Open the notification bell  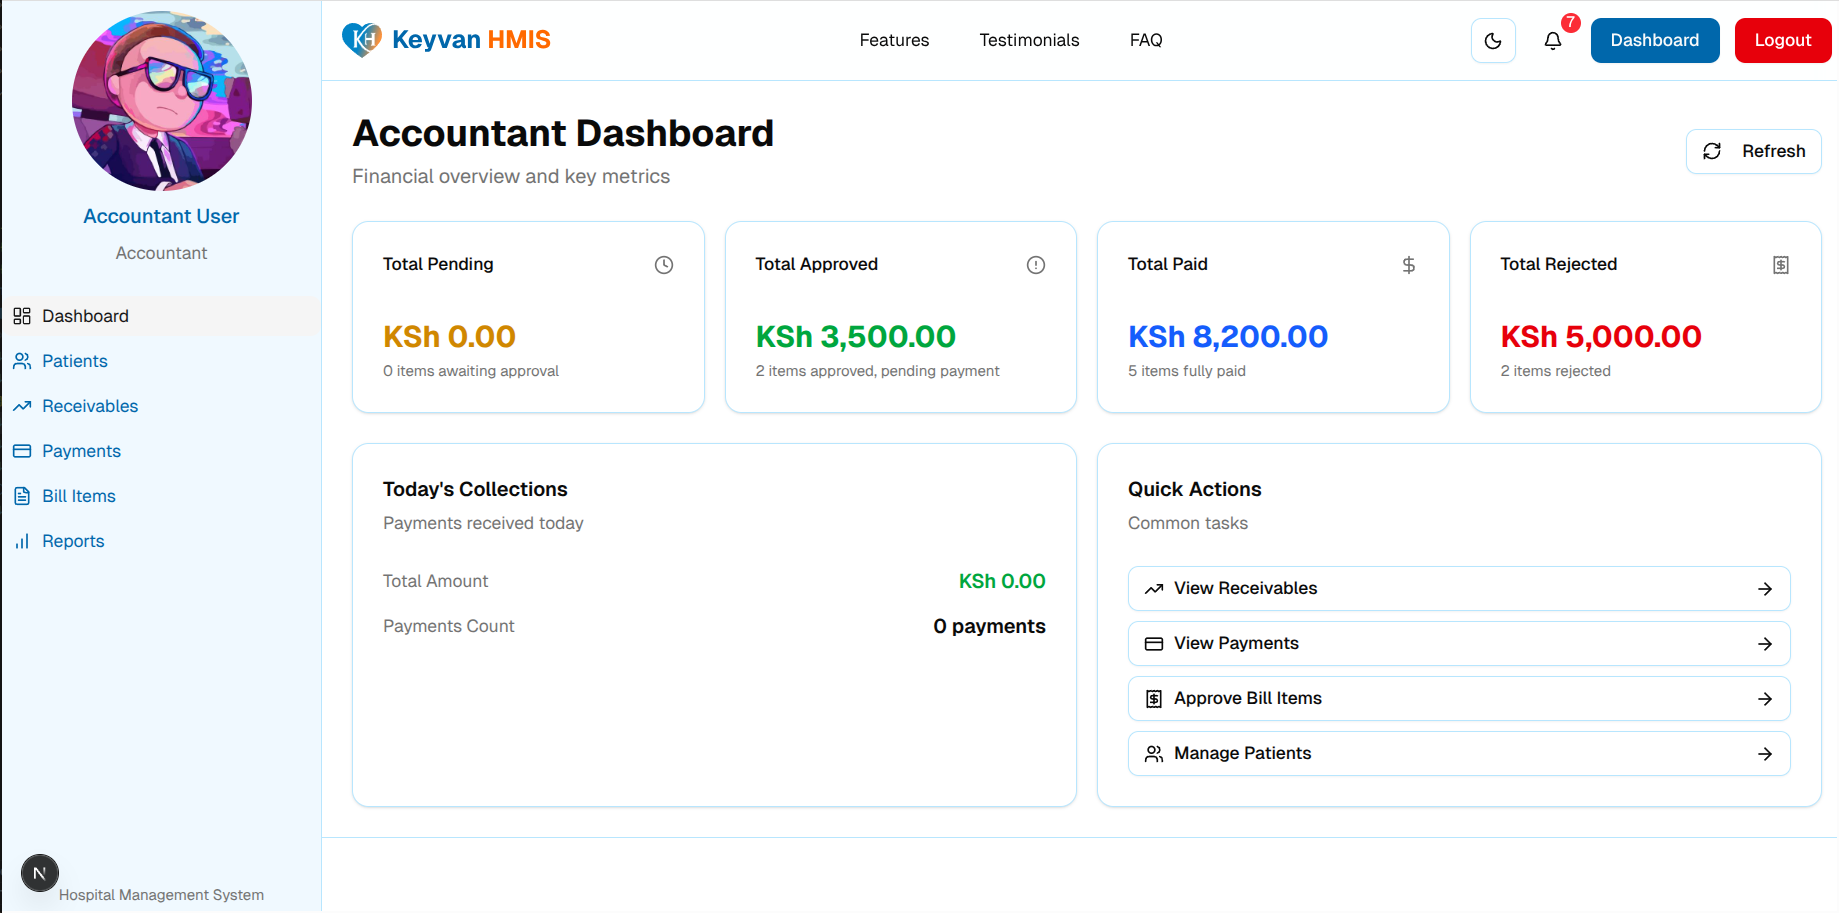[x=1553, y=40]
